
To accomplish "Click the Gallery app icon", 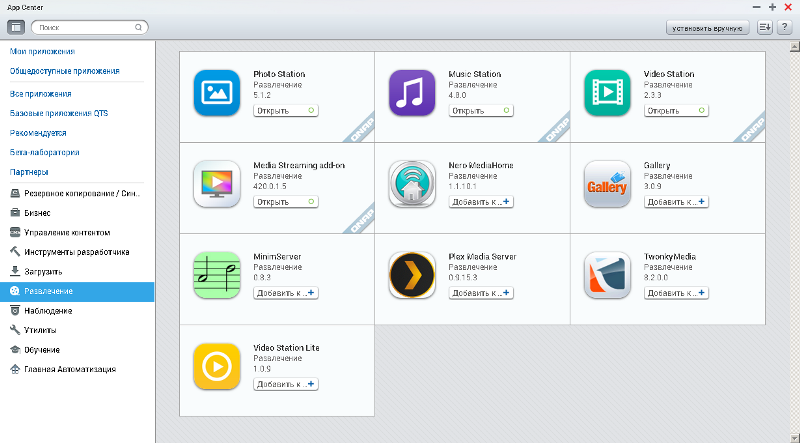I will point(607,184).
